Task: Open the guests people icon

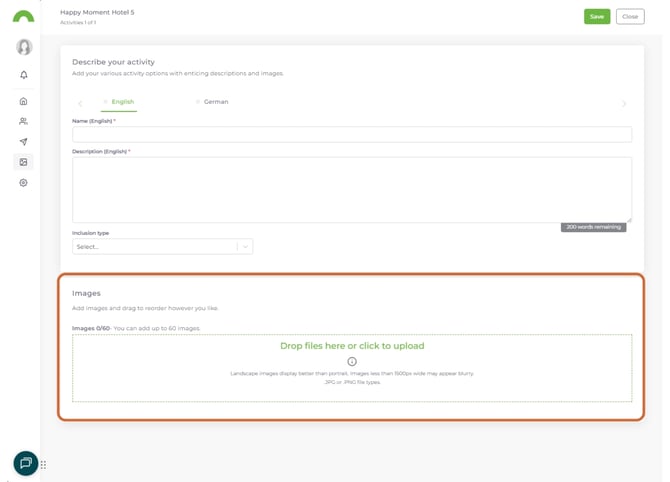Action: 24,121
